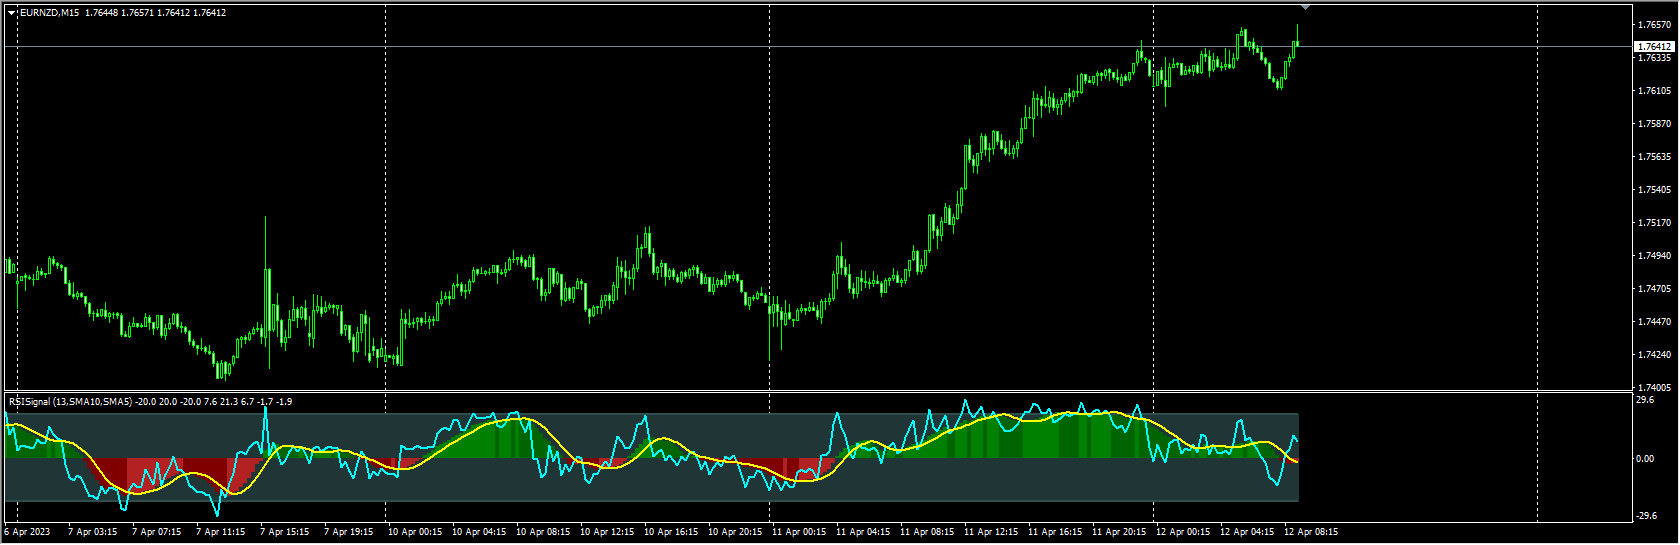Viewport: 1680px width, 545px height.
Task: Click the 12 Apr 04:15 time label
Action: 1247,532
